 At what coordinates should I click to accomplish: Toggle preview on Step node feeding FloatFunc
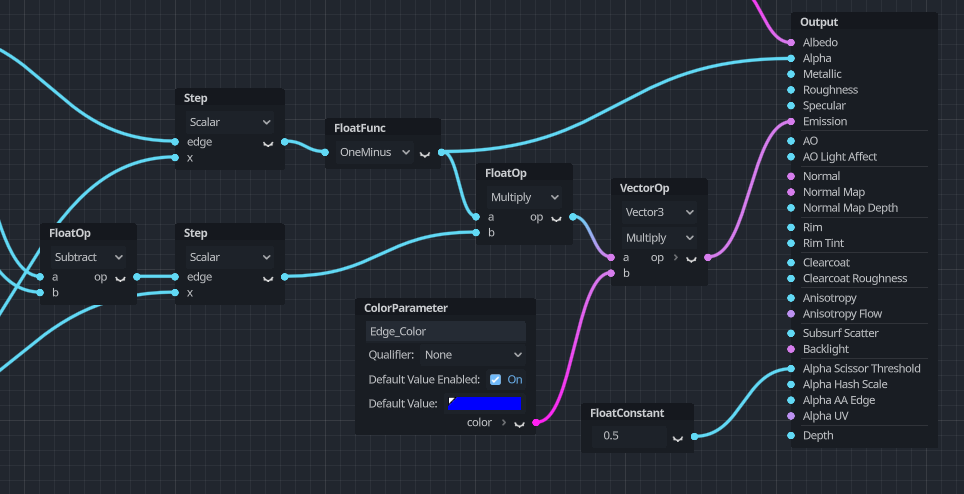[x=268, y=143]
